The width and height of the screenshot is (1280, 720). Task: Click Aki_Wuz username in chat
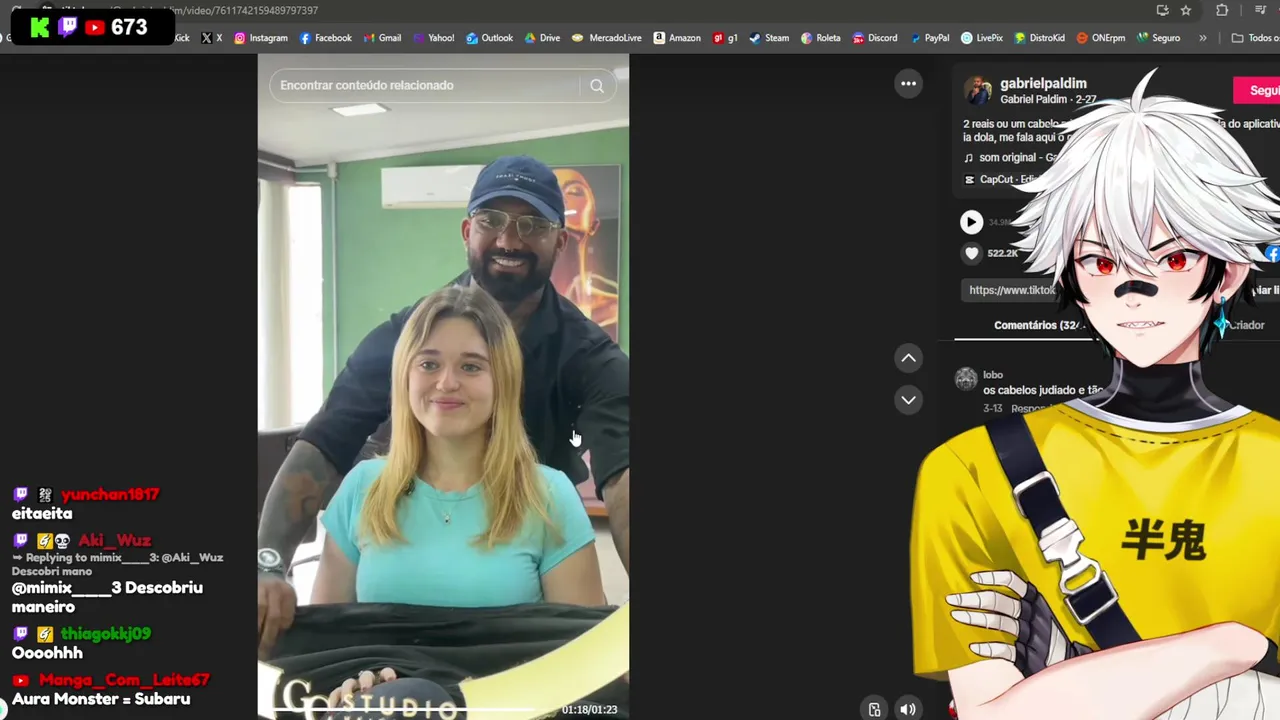click(115, 541)
